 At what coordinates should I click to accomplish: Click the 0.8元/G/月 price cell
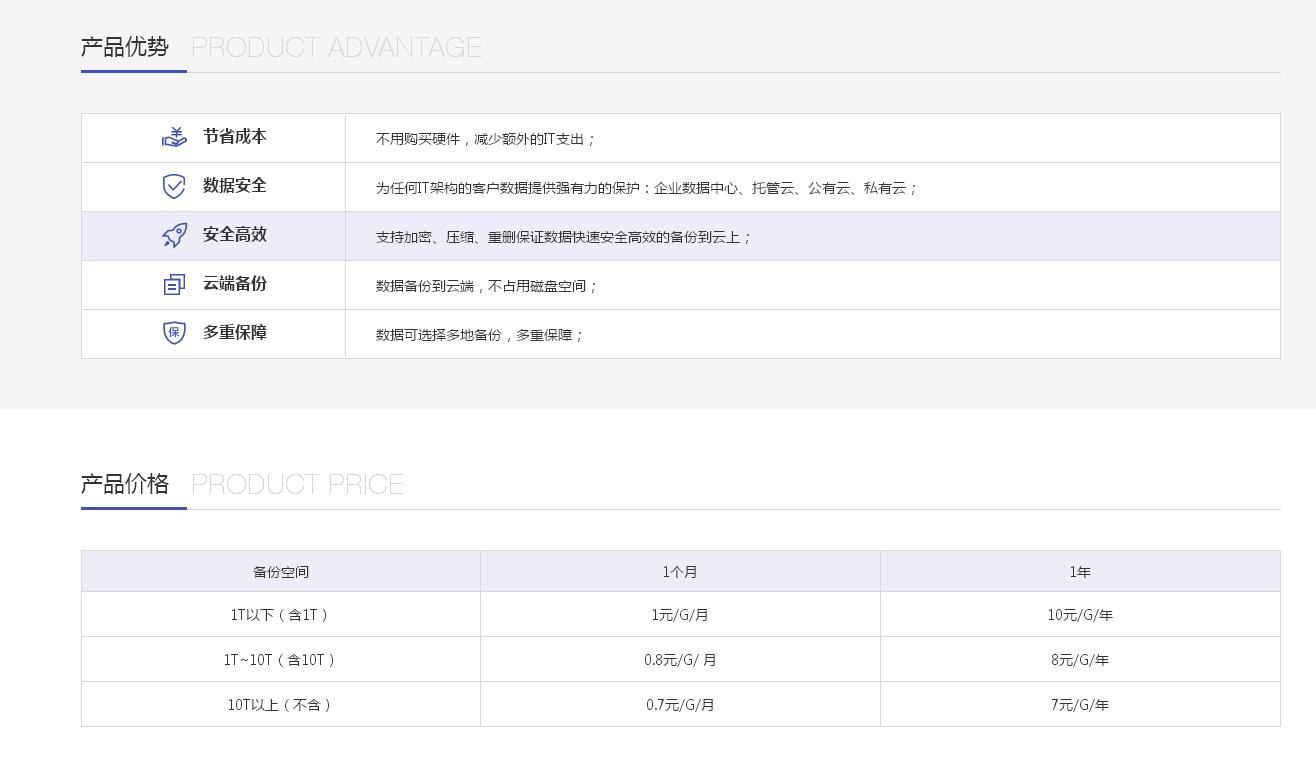[x=680, y=660]
